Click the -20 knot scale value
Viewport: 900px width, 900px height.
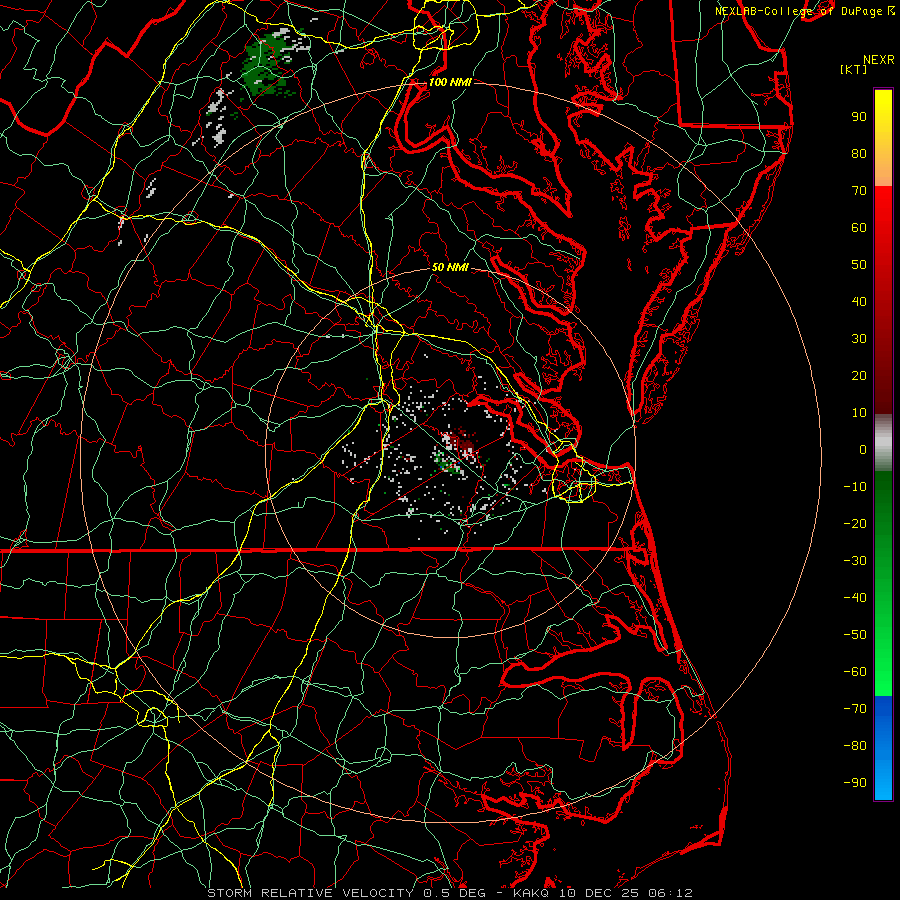click(855, 523)
